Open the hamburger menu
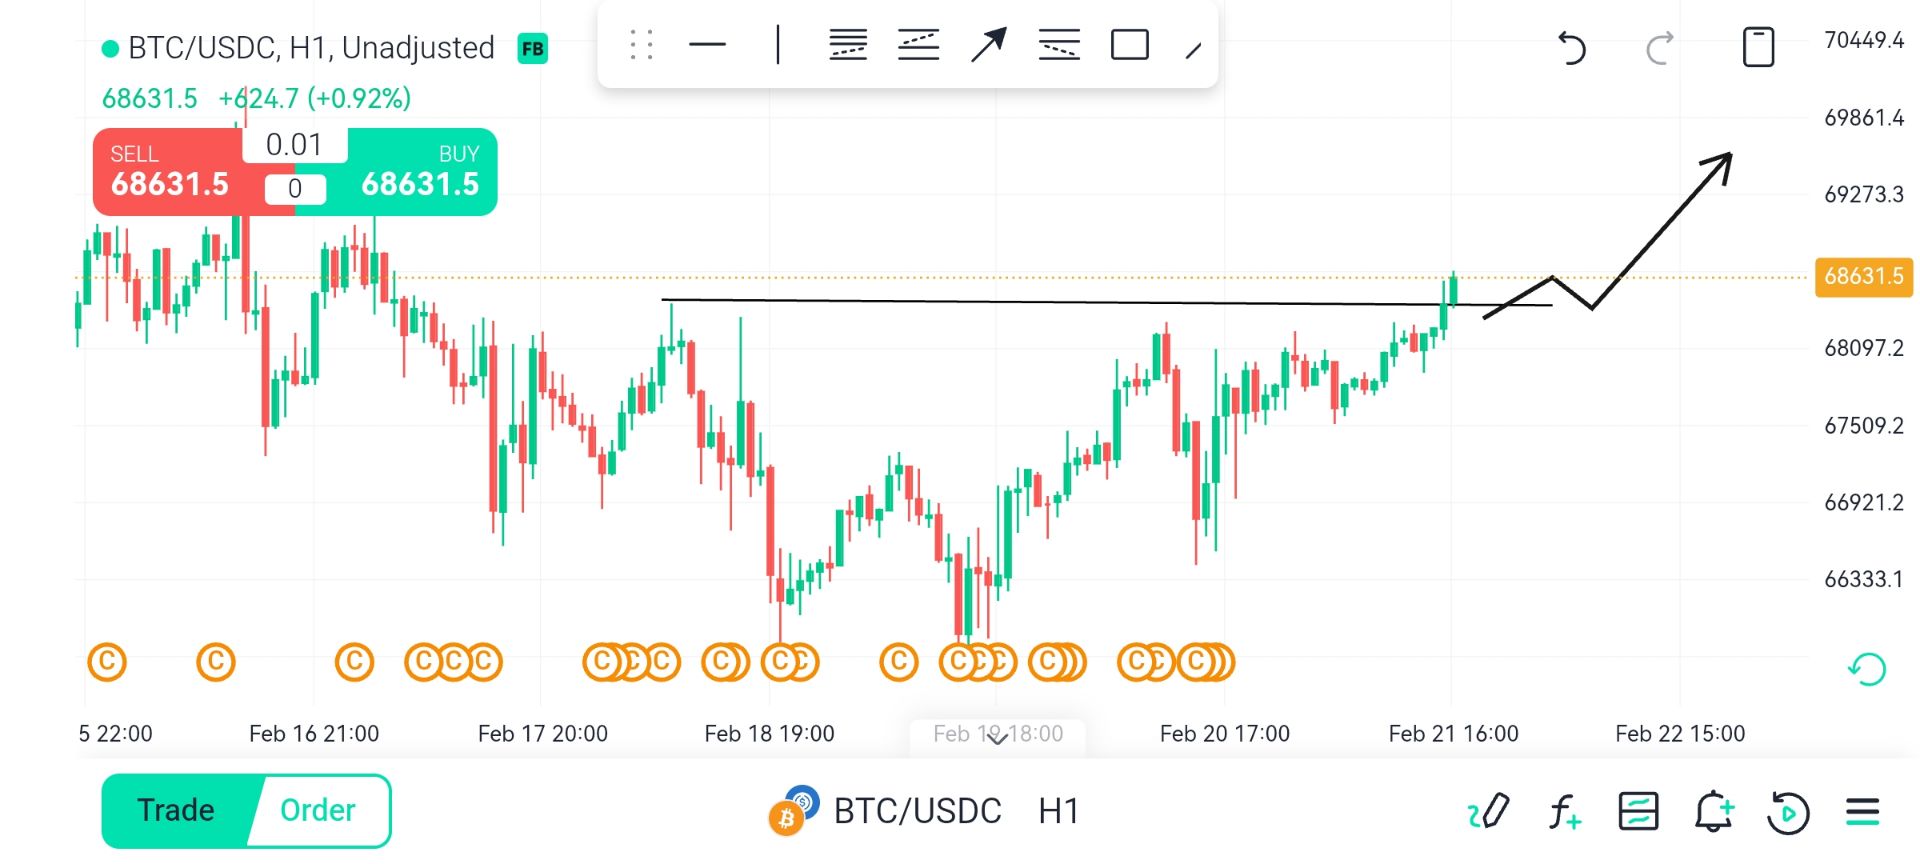Image resolution: width=1920 pixels, height=864 pixels. point(1862,811)
